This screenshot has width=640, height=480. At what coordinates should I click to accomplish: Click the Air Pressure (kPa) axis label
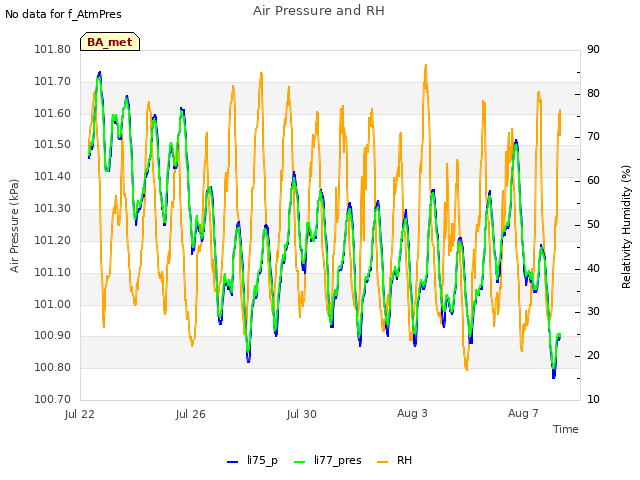(14, 226)
